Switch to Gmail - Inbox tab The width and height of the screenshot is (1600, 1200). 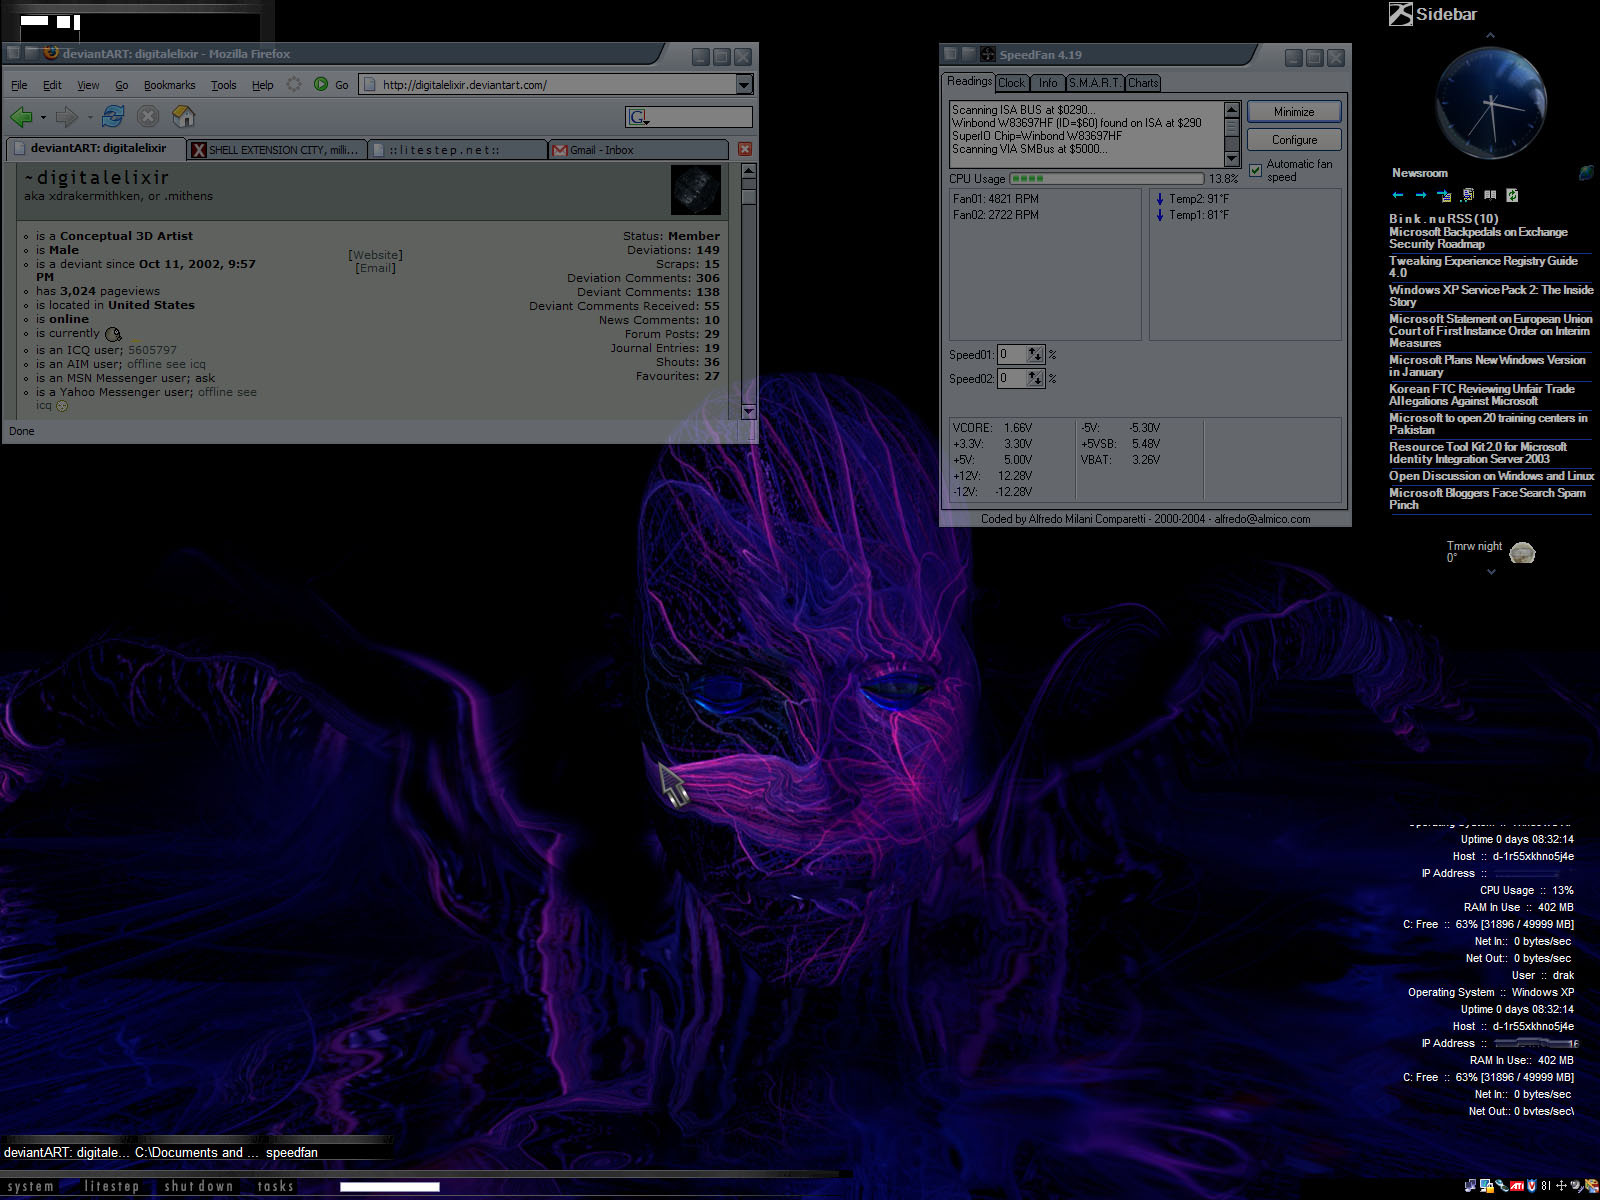(x=638, y=150)
